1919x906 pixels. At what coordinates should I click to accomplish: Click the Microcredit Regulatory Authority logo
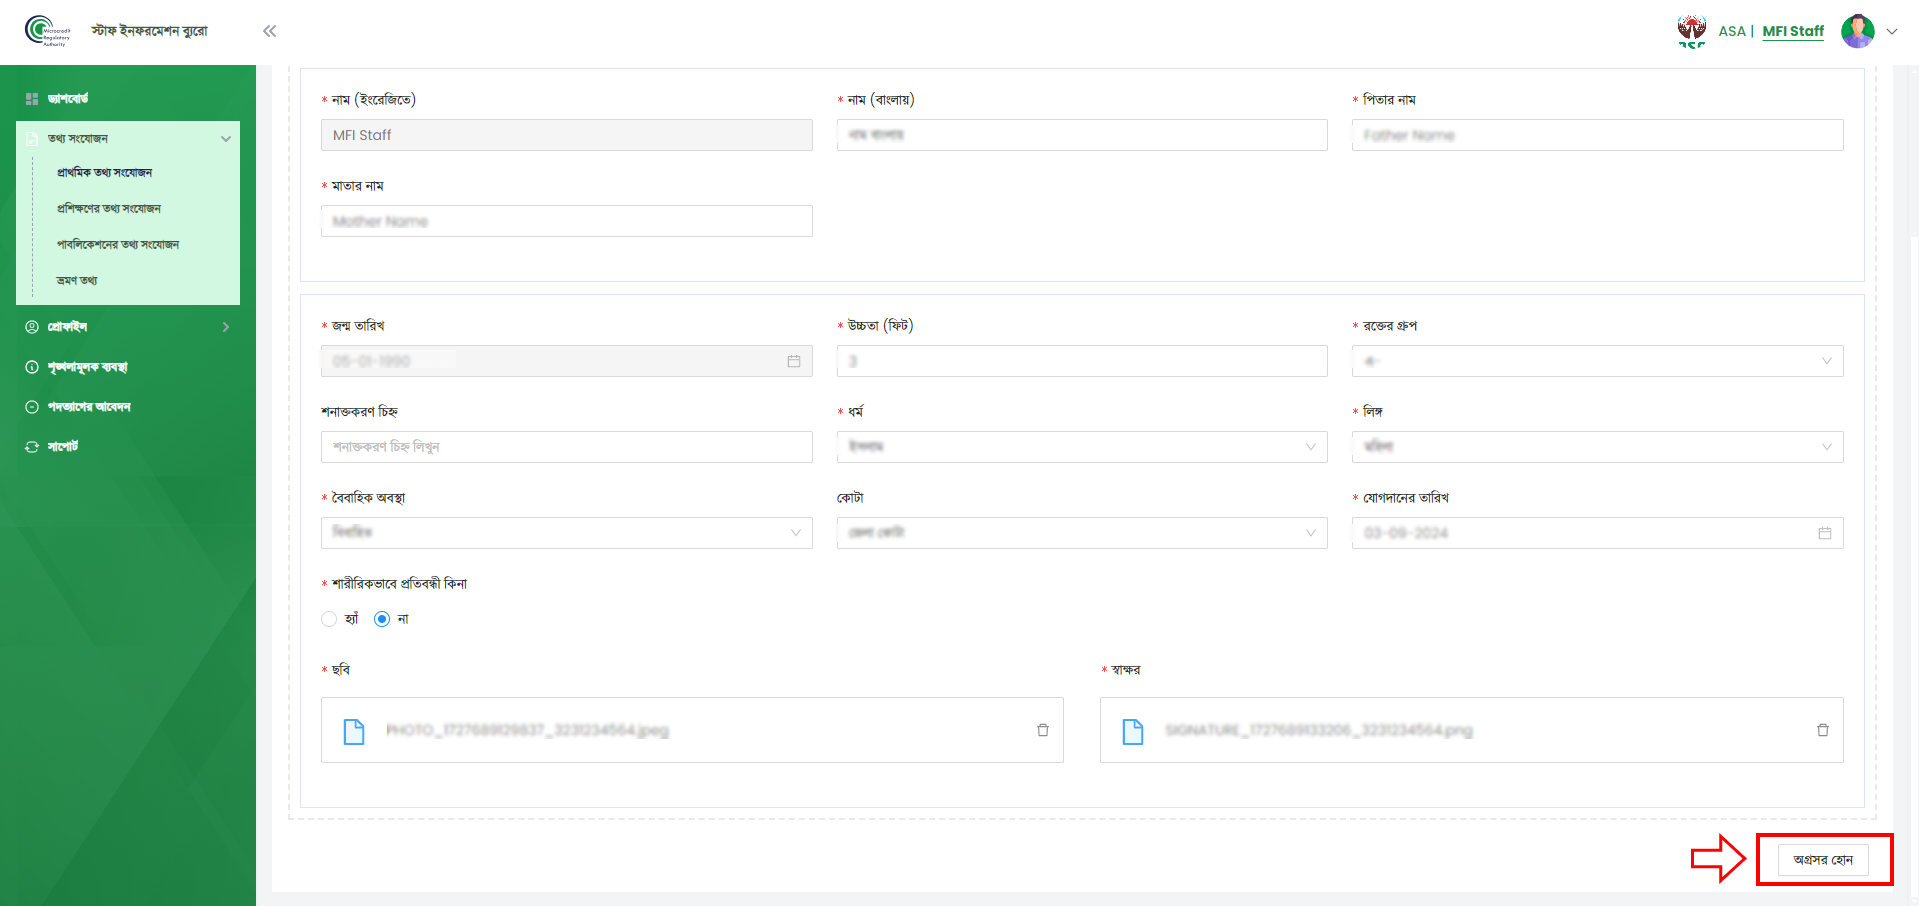(48, 31)
